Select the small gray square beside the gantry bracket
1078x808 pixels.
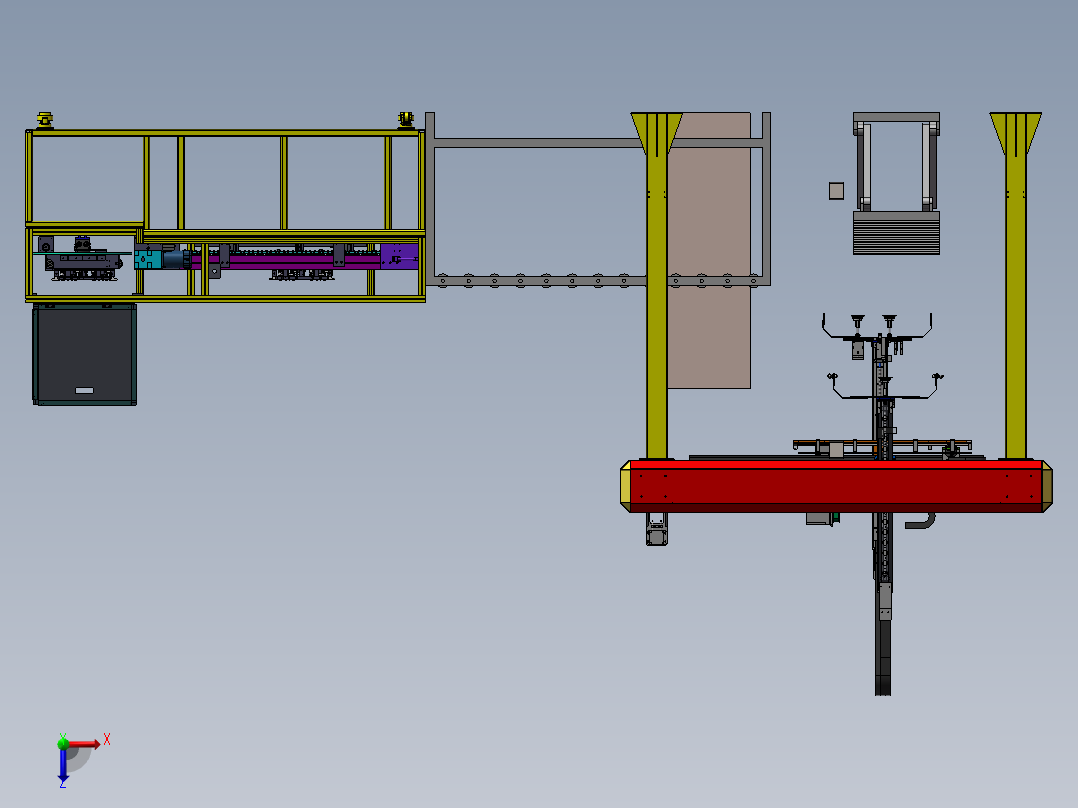836,190
